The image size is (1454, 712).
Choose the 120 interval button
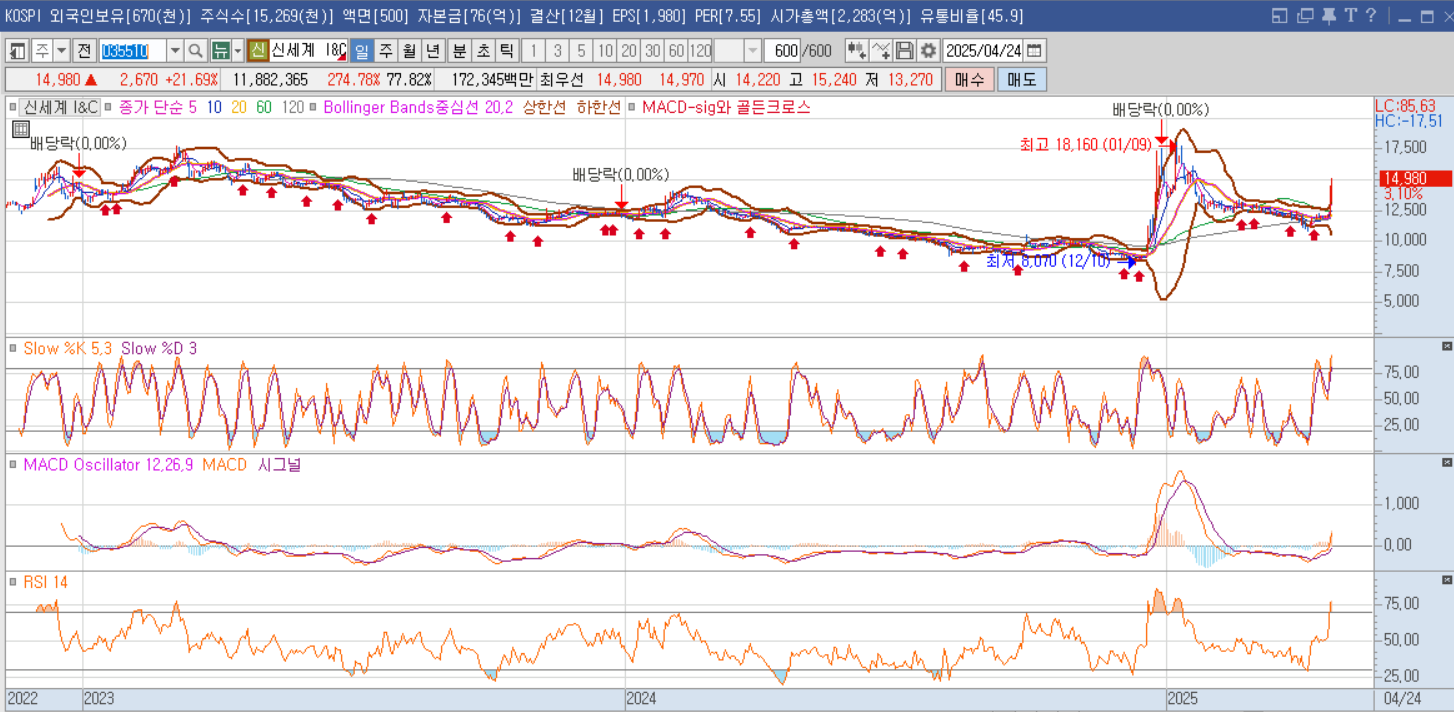point(701,51)
